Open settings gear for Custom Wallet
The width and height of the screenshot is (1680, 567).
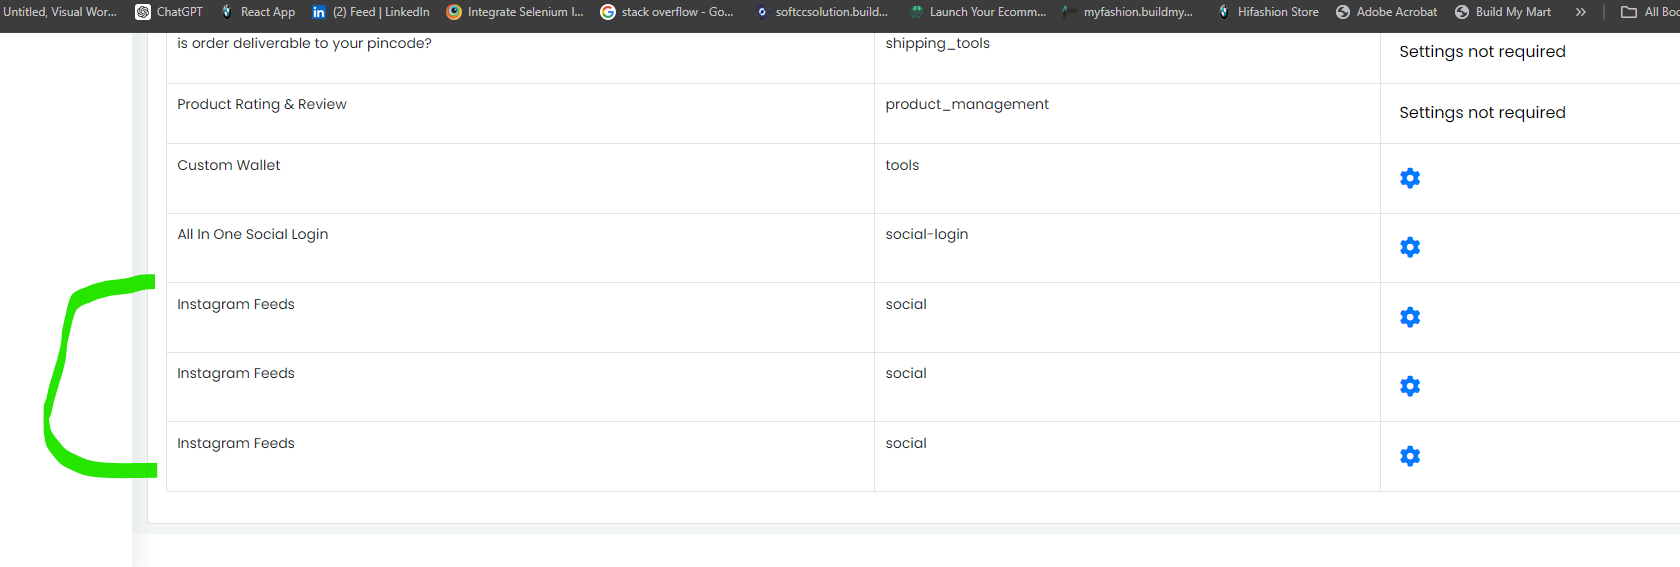(x=1410, y=178)
